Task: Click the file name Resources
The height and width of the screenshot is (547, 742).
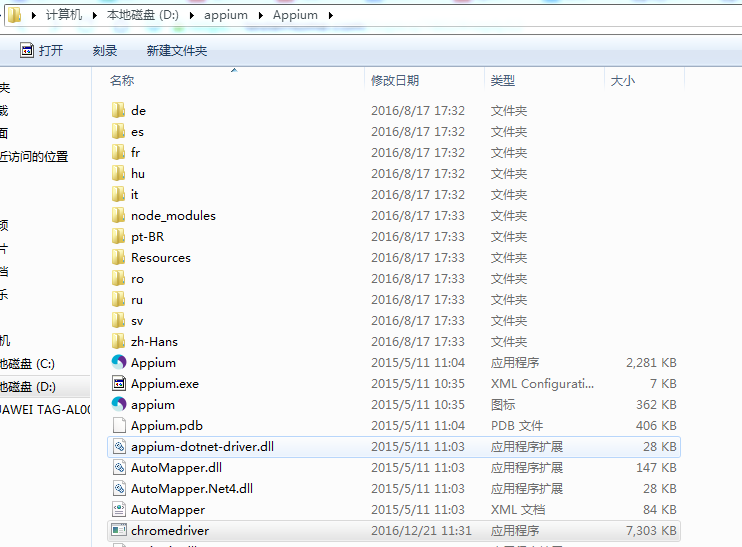Action: pos(161,257)
